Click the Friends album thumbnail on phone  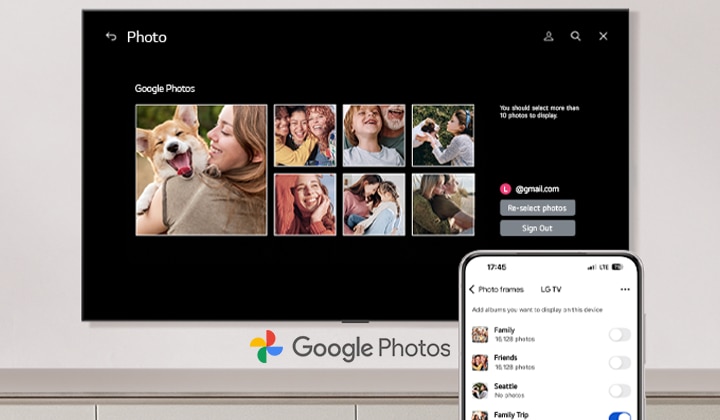point(480,363)
